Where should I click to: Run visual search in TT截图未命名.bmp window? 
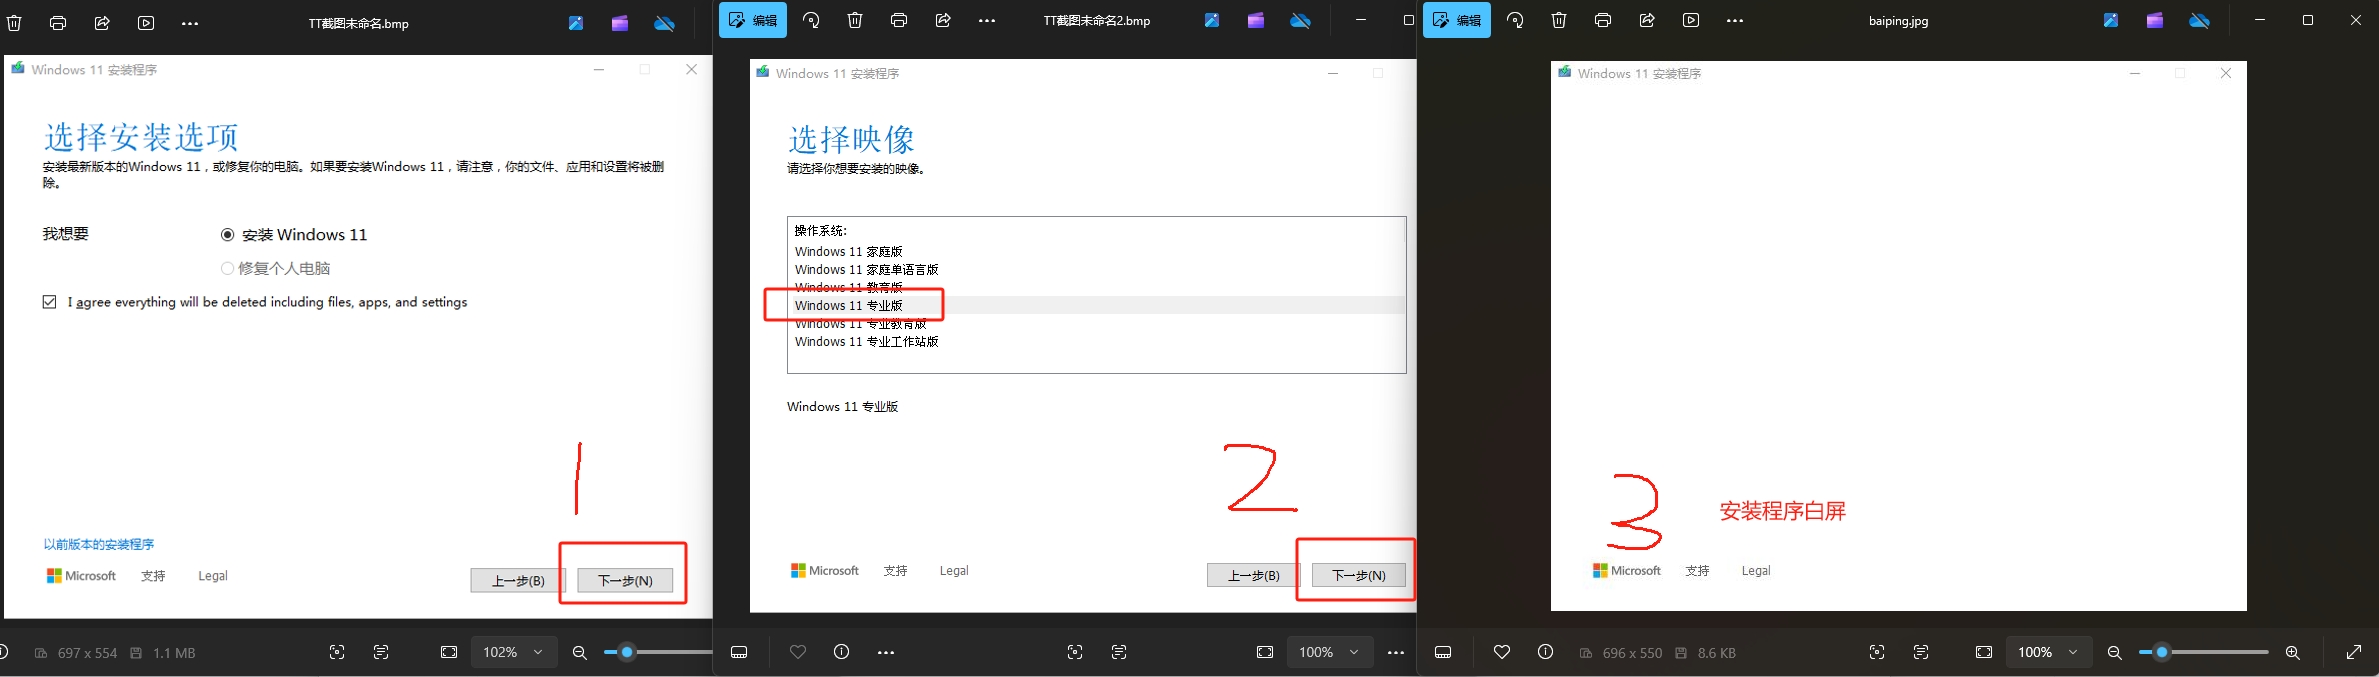pos(337,652)
